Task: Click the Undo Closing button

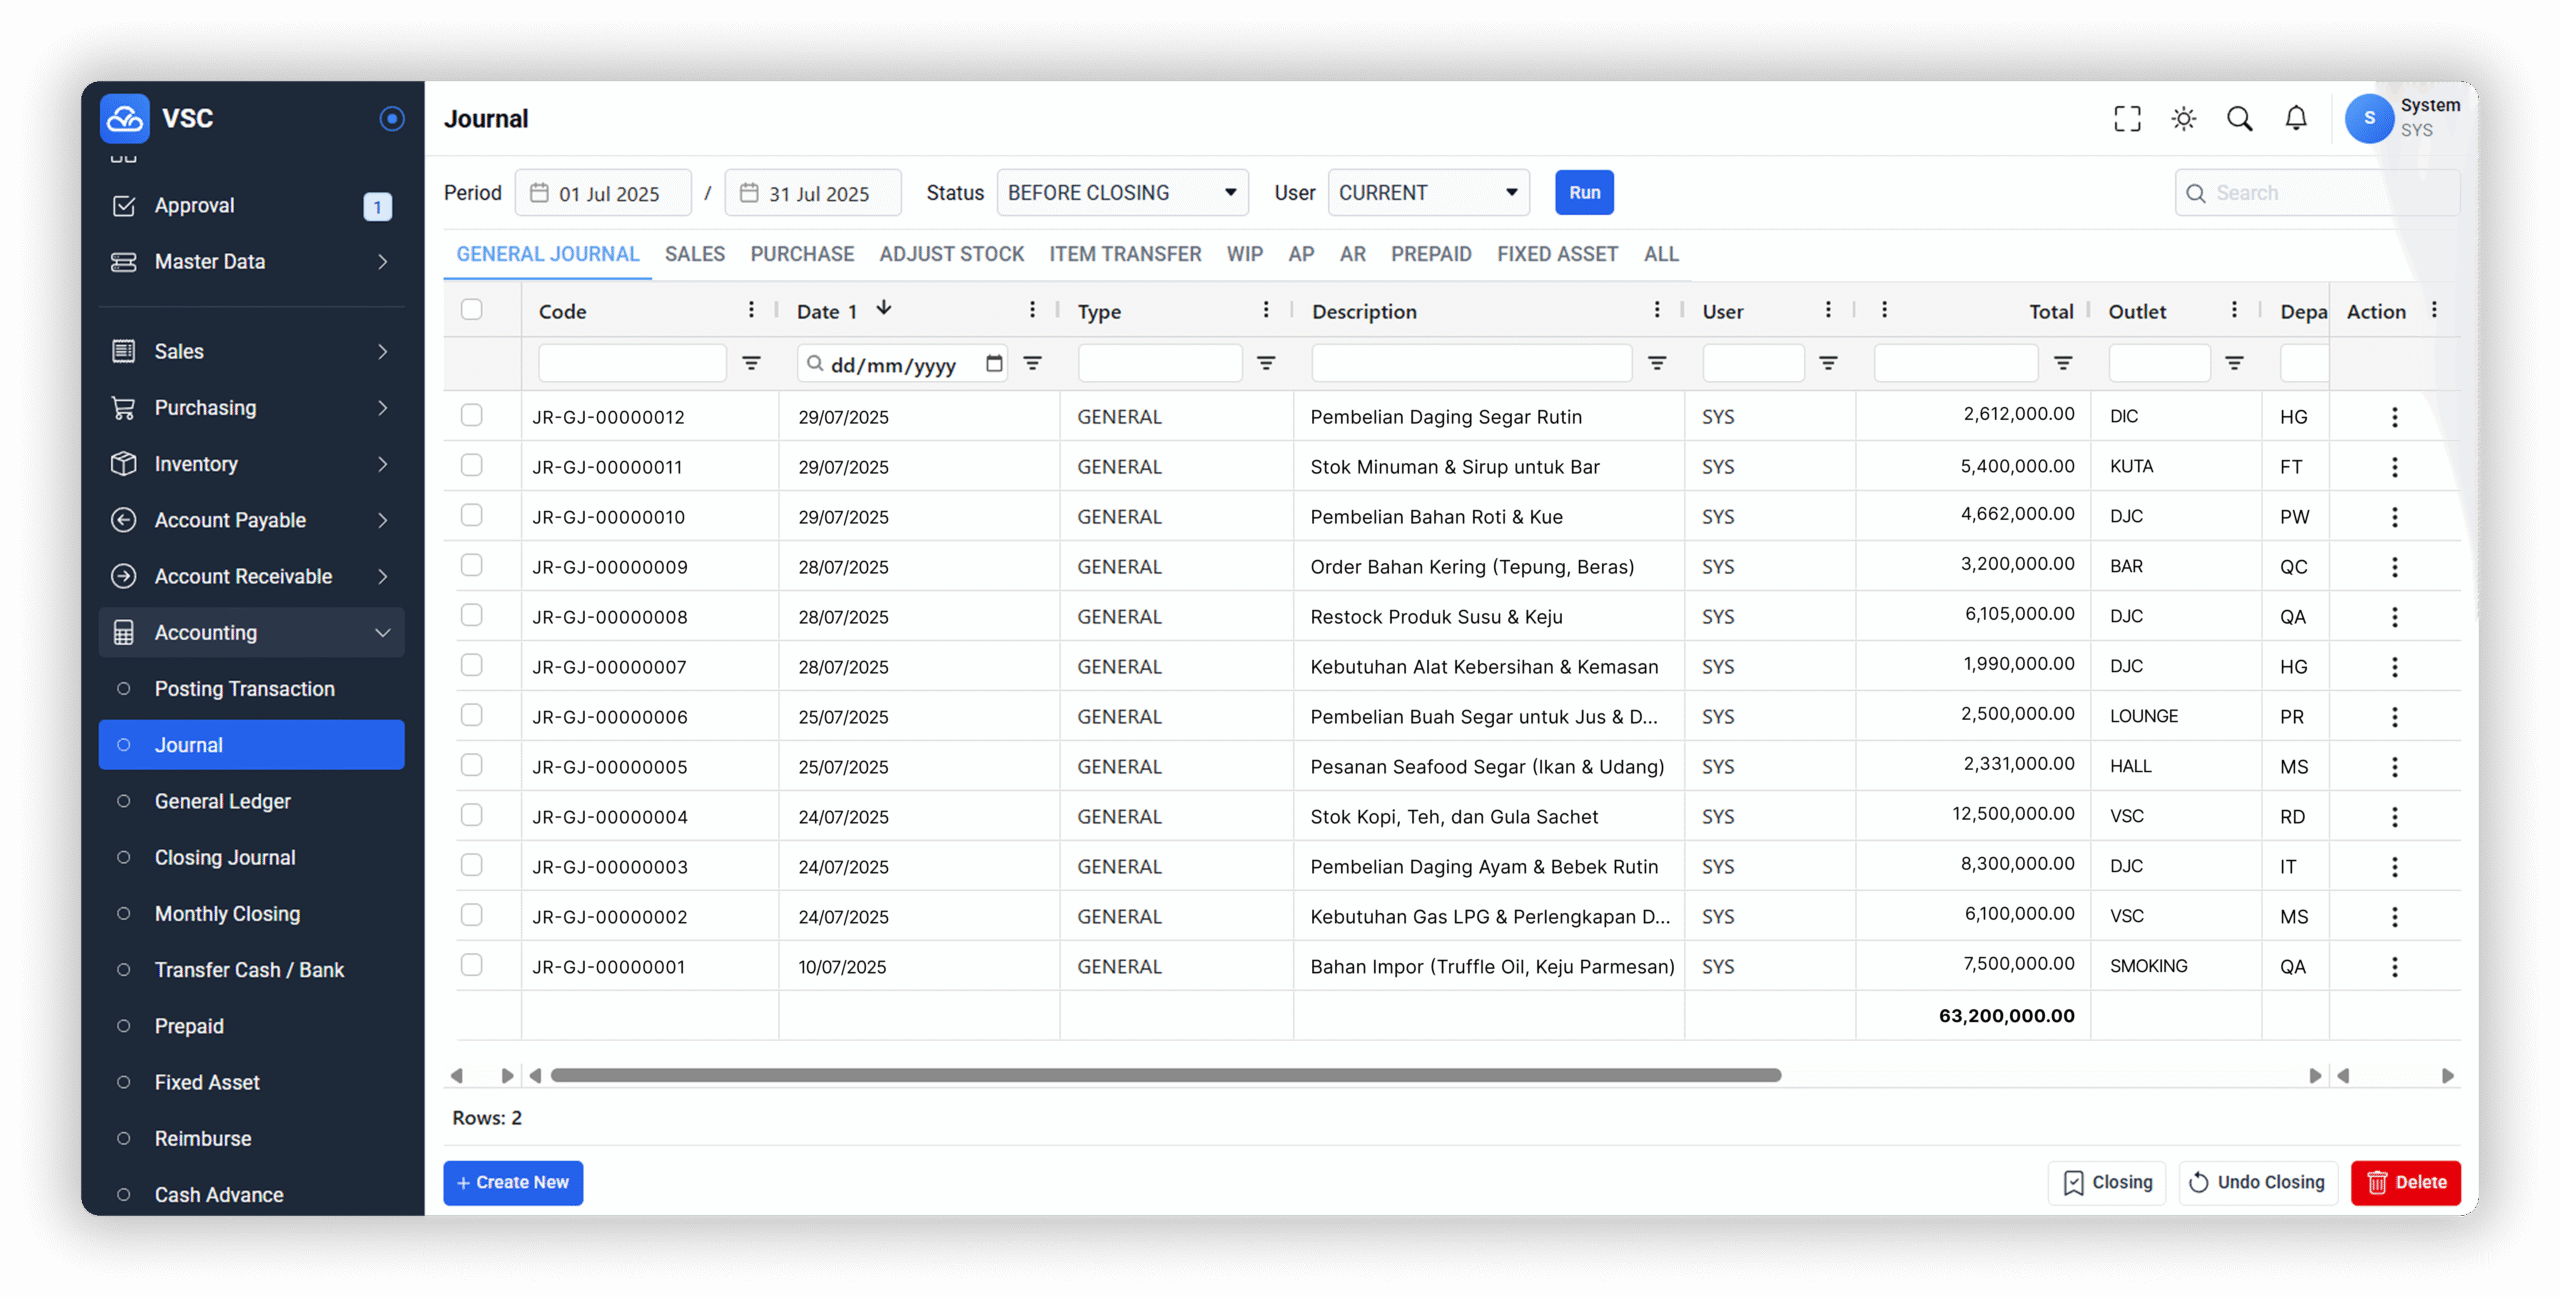Action: [x=2258, y=1183]
